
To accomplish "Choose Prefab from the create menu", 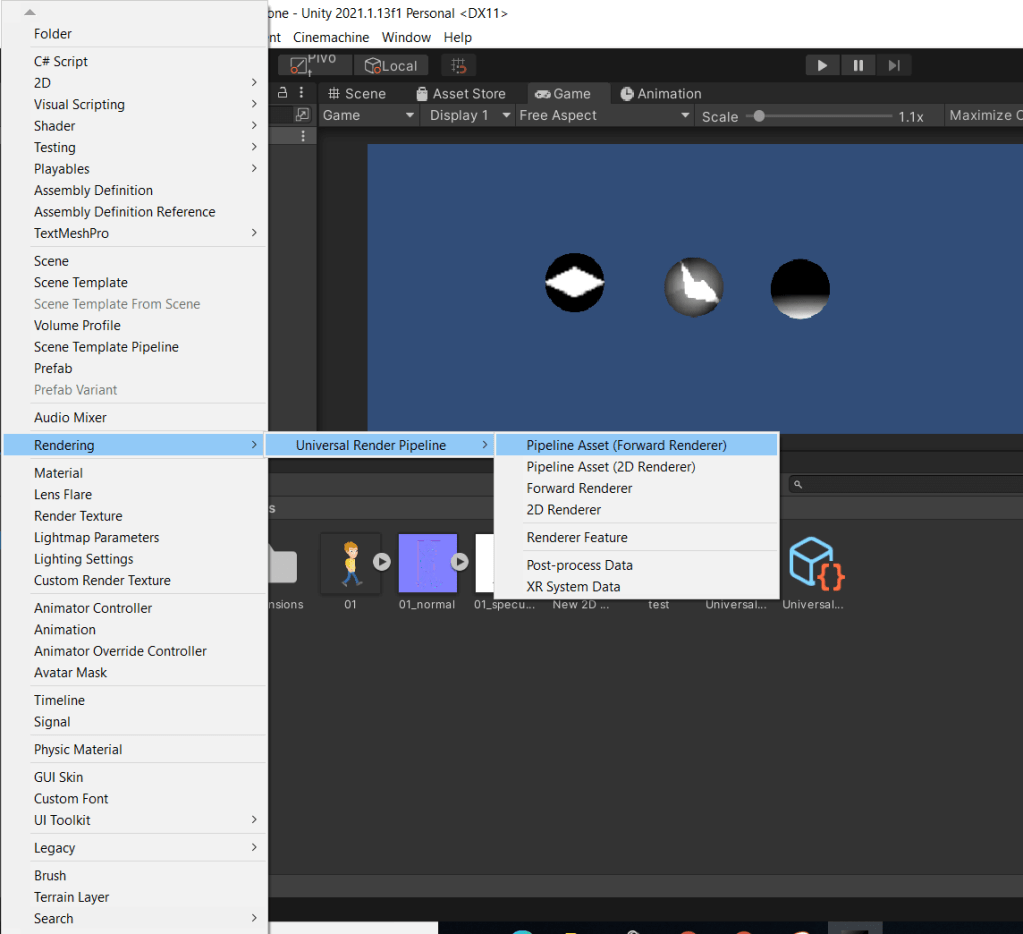I will pos(136,369).
